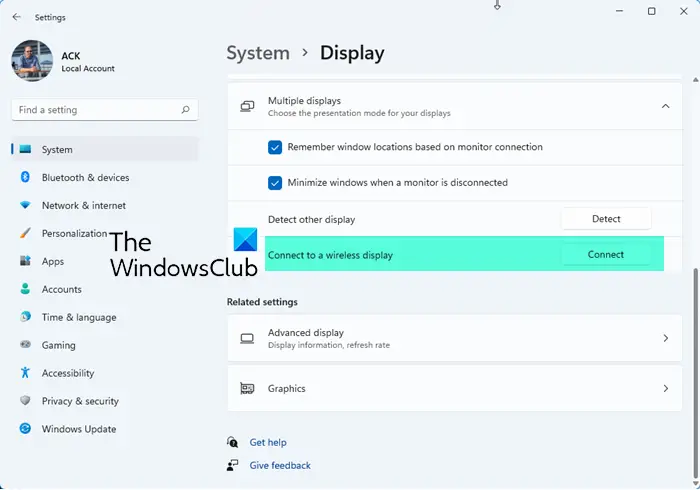Screen dimensions: 700x490
Task: Focus the Find a setting search box
Action: coord(104,110)
